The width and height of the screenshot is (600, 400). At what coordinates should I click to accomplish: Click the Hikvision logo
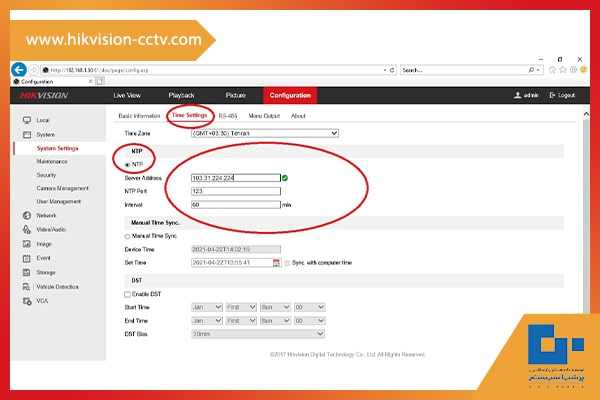coord(44,95)
